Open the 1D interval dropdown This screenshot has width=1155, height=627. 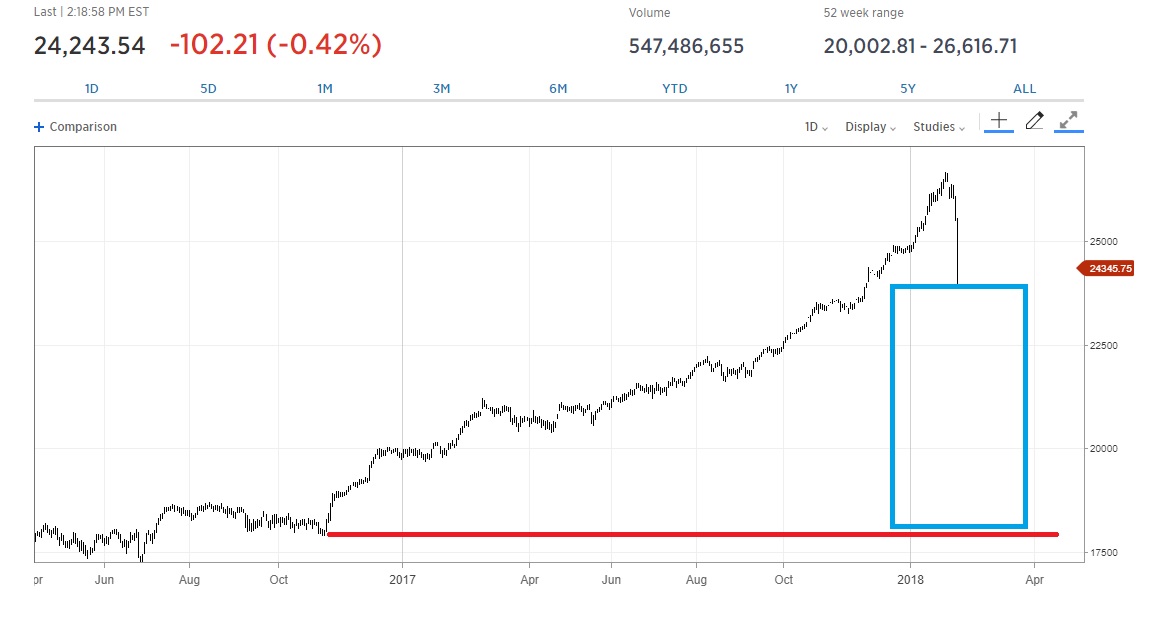(x=816, y=127)
